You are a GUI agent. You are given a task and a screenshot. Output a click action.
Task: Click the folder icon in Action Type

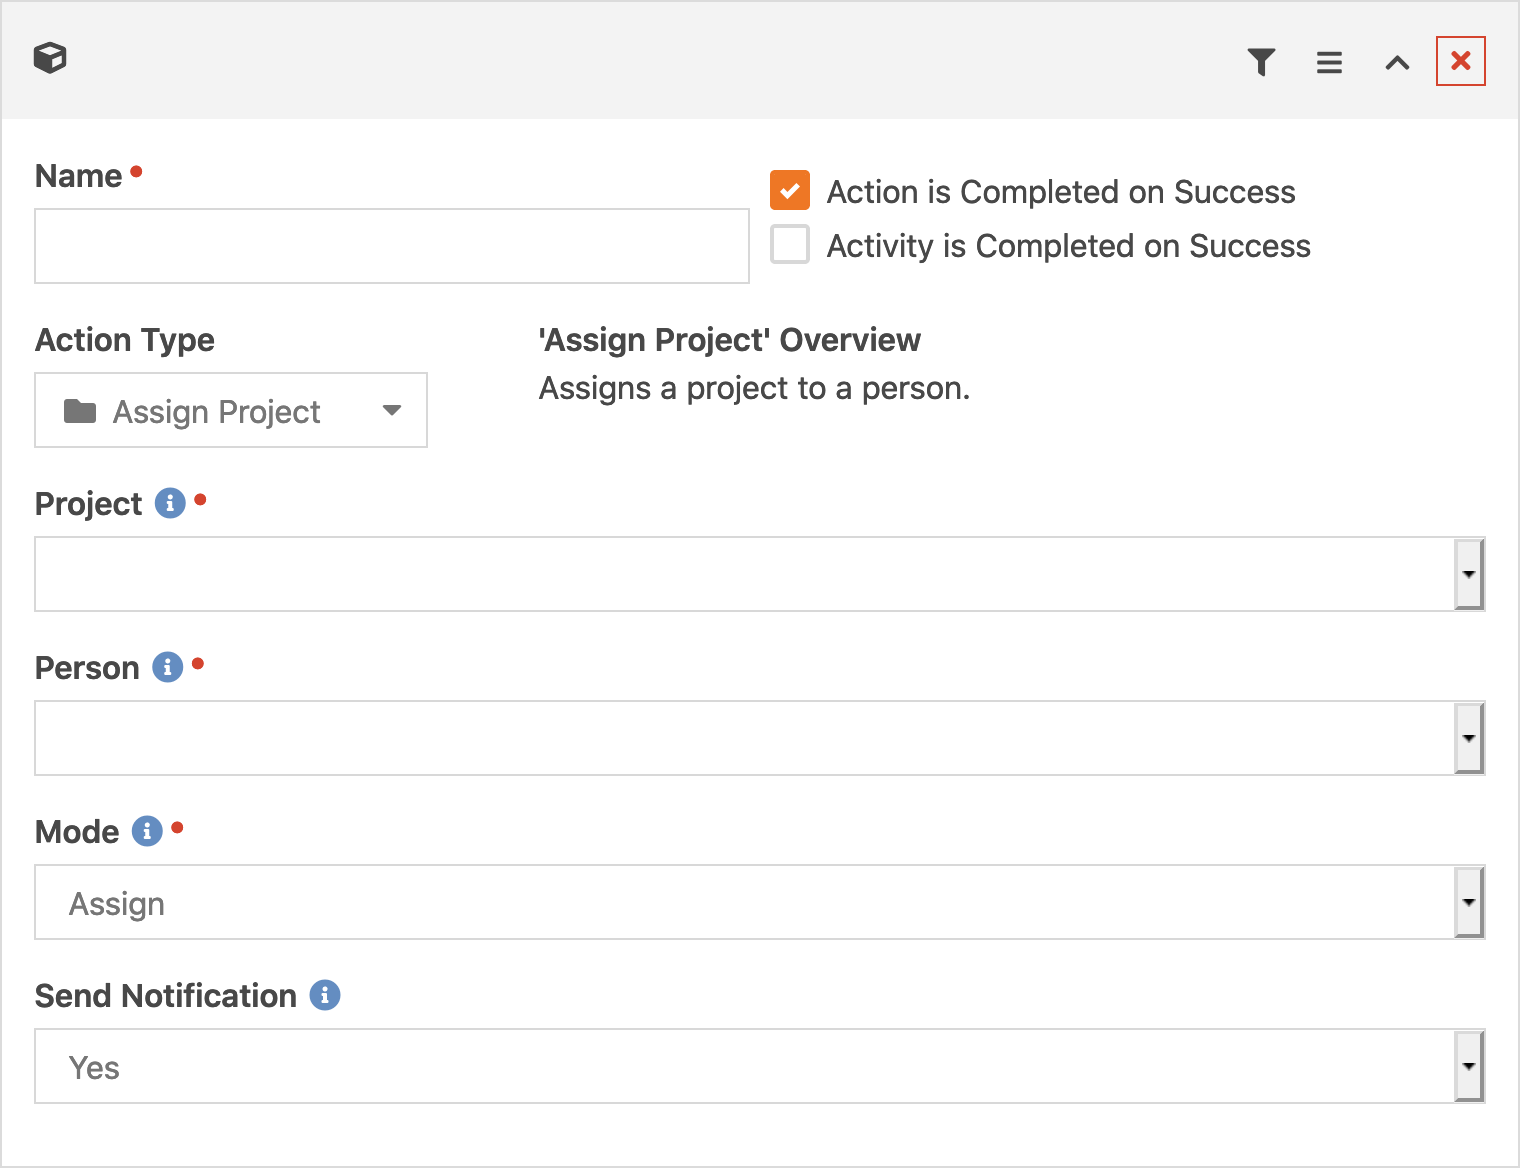(80, 411)
